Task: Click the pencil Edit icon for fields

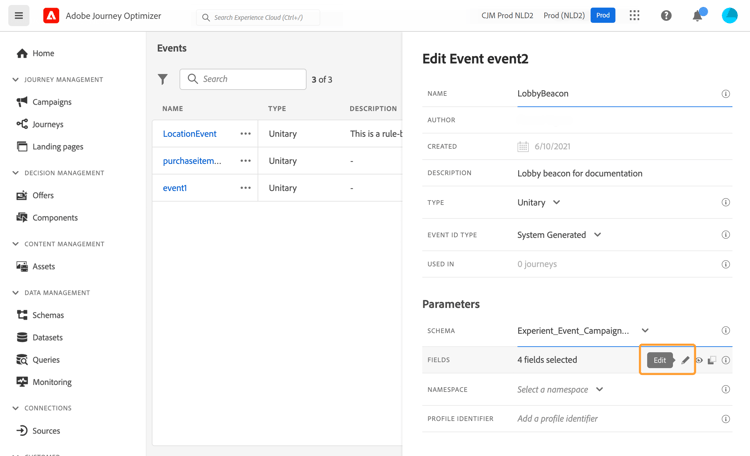Action: [685, 360]
